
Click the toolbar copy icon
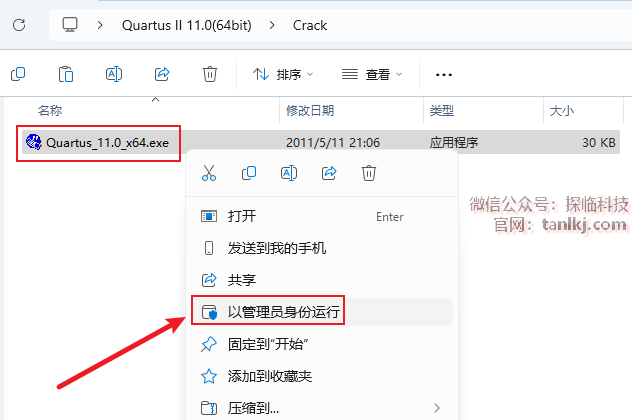tap(18, 74)
